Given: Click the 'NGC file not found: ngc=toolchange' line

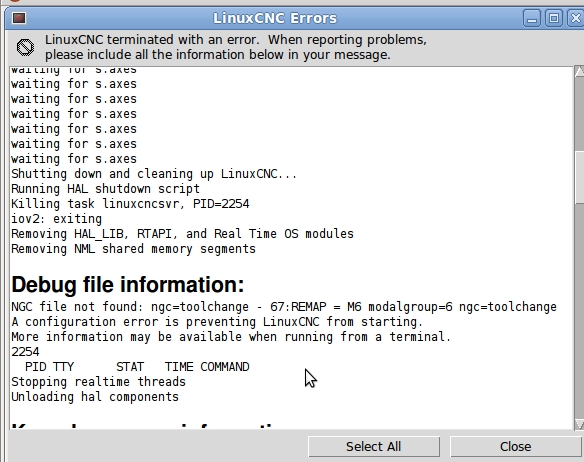Looking at the screenshot, I should tap(284, 307).
